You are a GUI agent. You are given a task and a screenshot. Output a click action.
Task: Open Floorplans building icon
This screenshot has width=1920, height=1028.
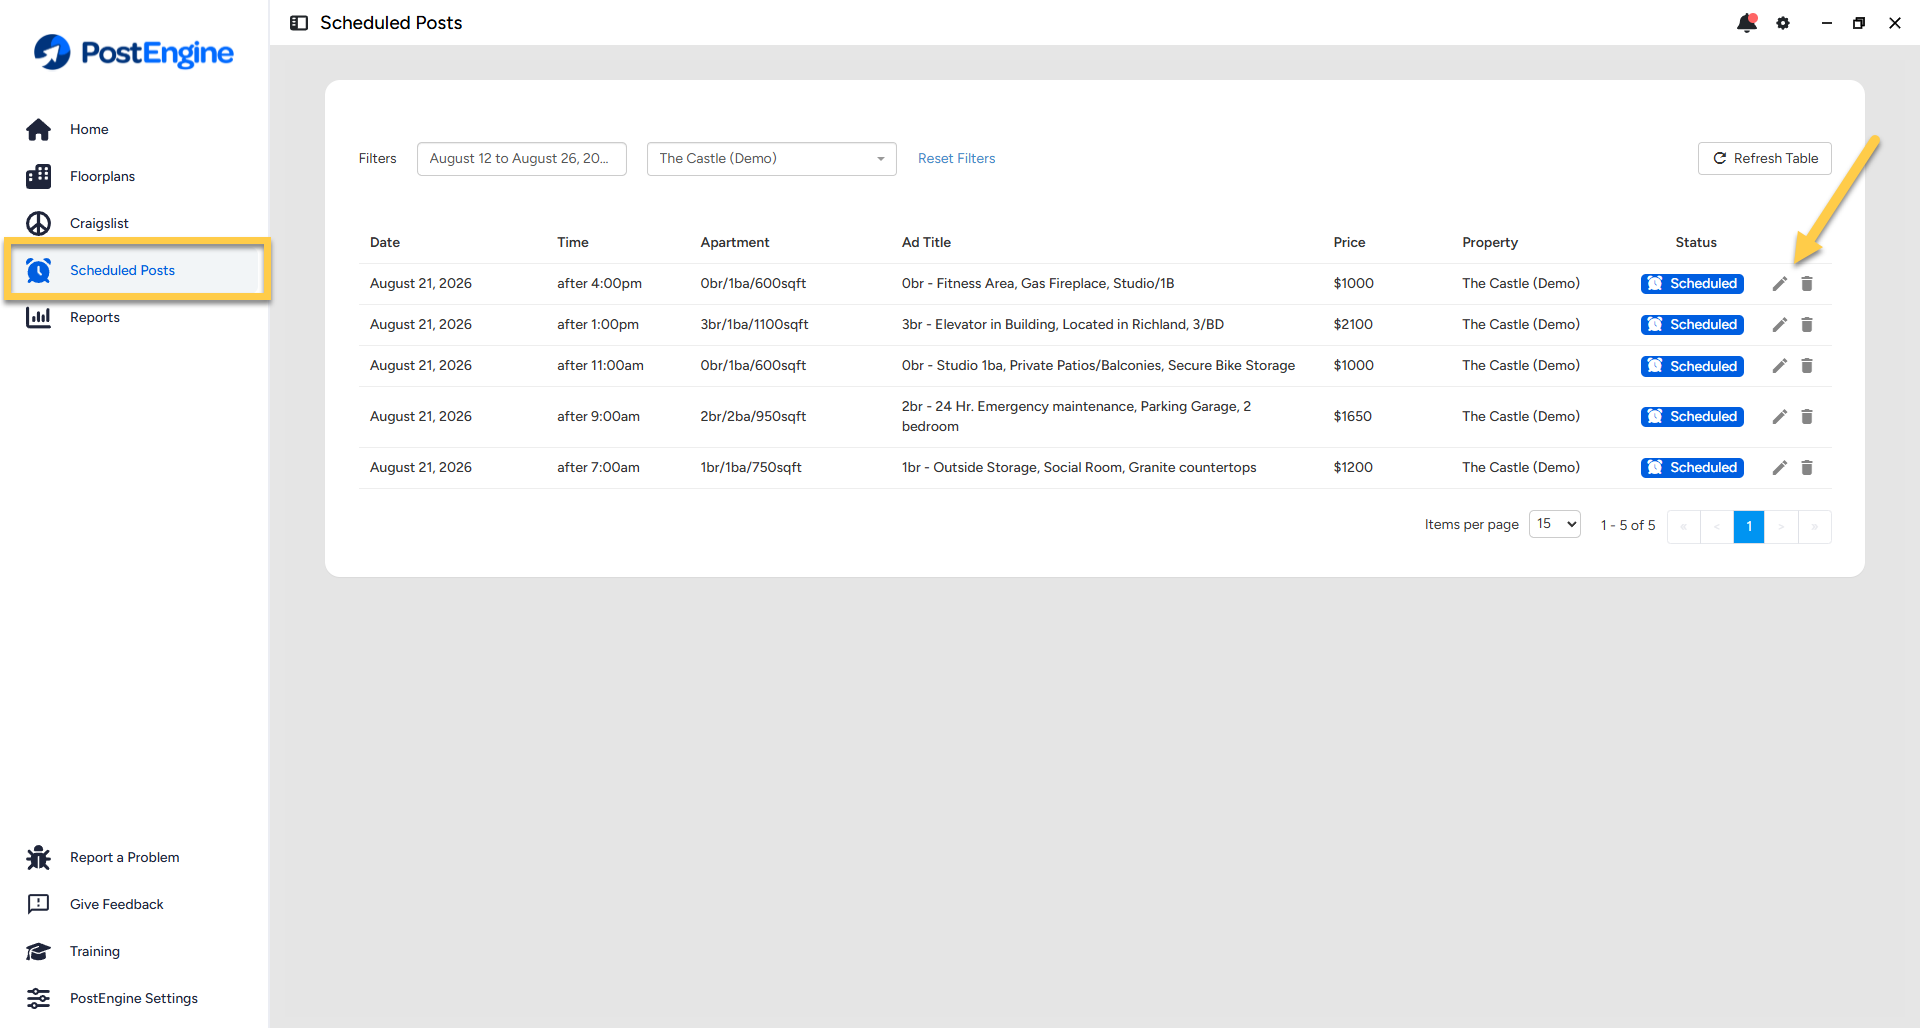pyautogui.click(x=38, y=176)
